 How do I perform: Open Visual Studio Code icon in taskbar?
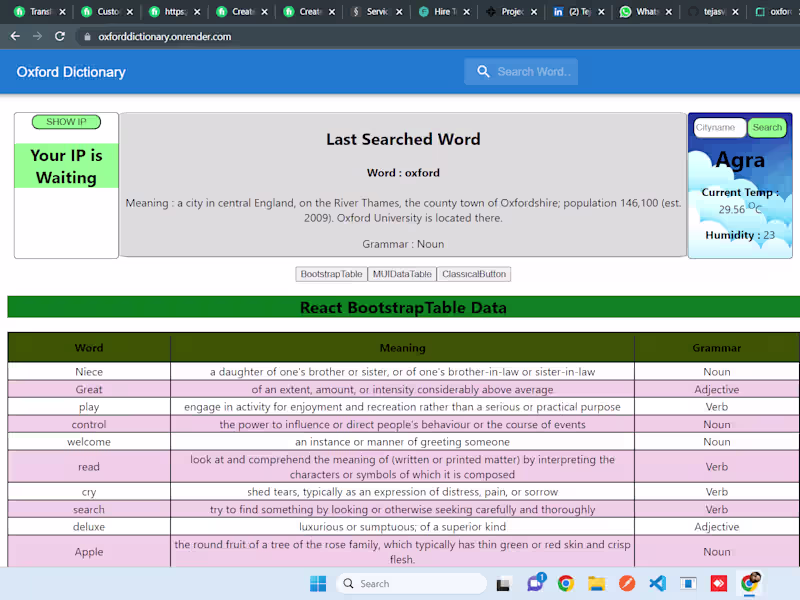658,583
